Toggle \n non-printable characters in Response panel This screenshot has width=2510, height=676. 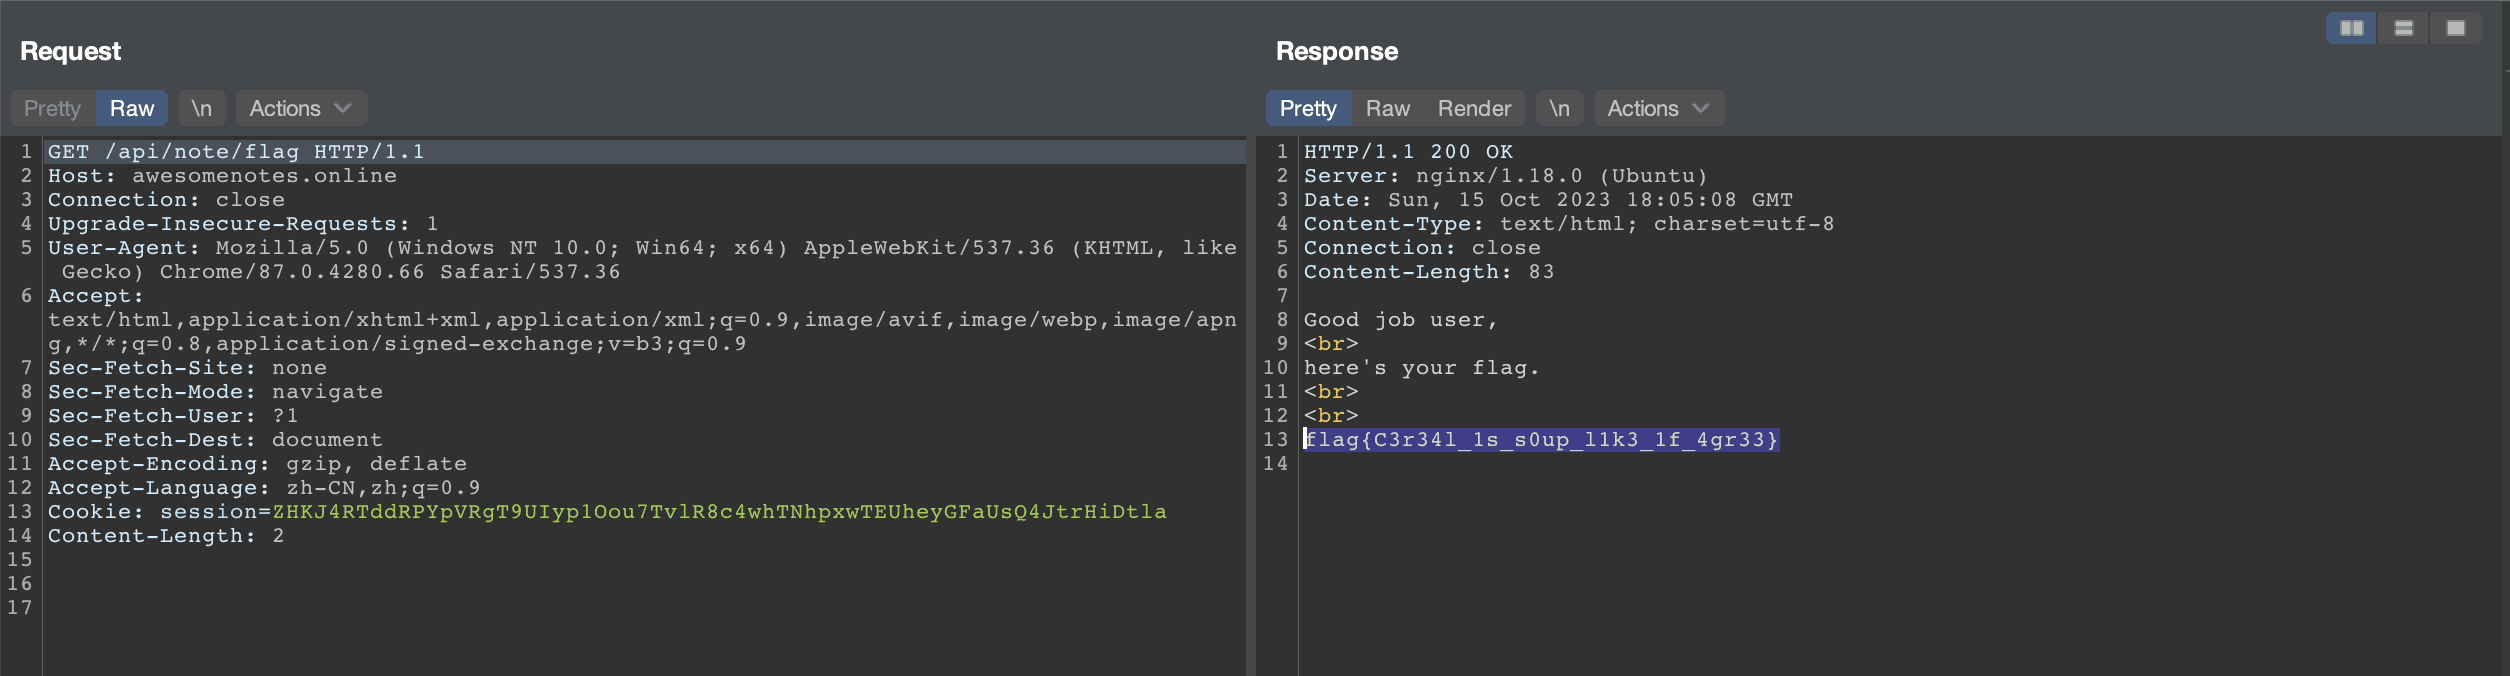[1559, 108]
